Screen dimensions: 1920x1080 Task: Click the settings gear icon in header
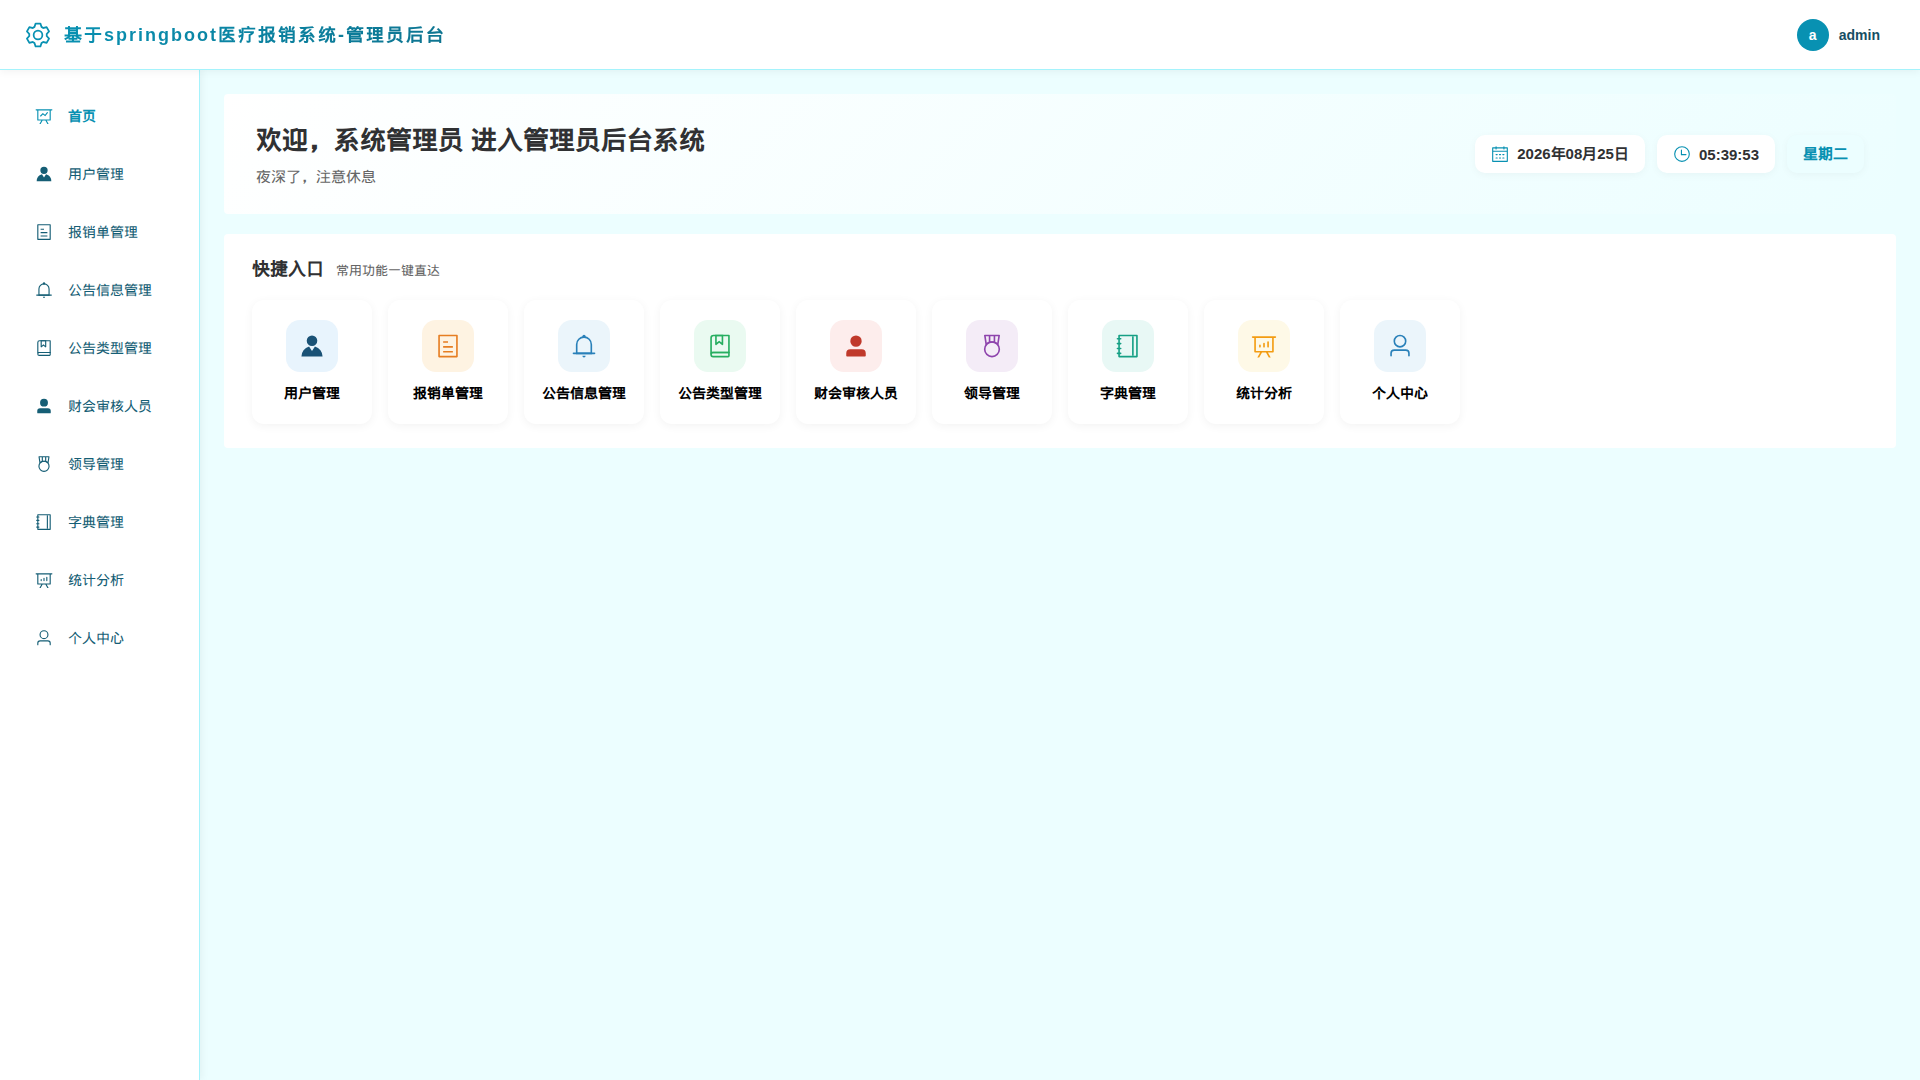[x=38, y=35]
